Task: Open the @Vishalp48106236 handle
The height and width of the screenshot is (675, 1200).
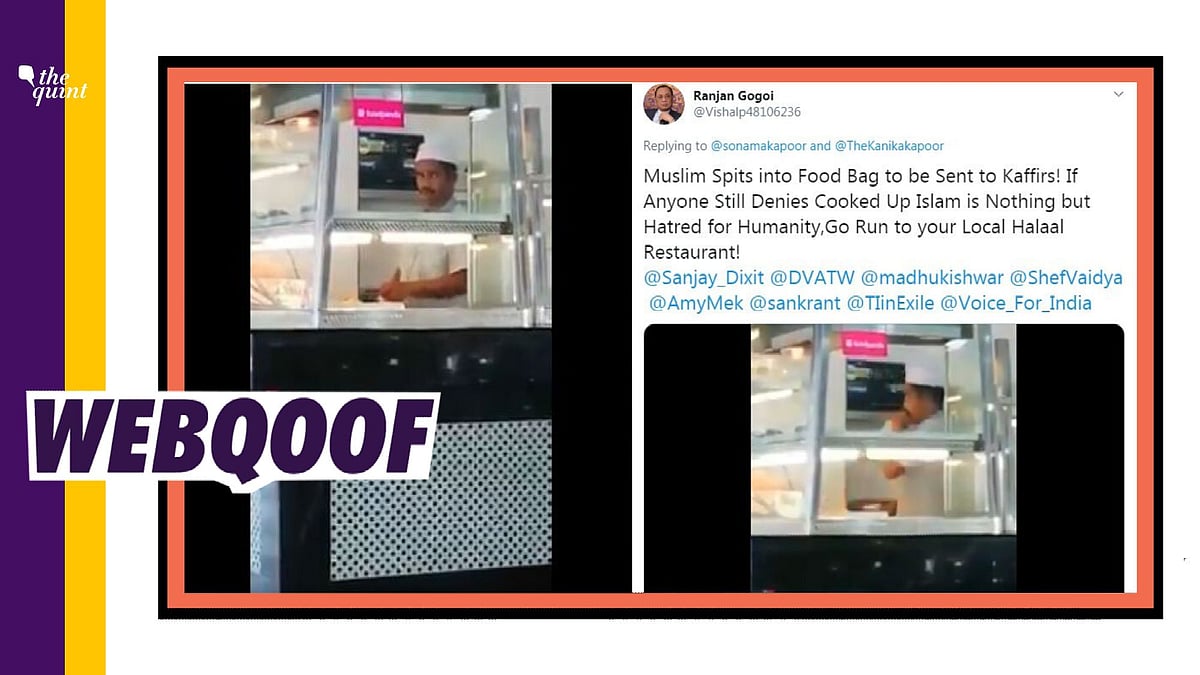Action: point(747,112)
